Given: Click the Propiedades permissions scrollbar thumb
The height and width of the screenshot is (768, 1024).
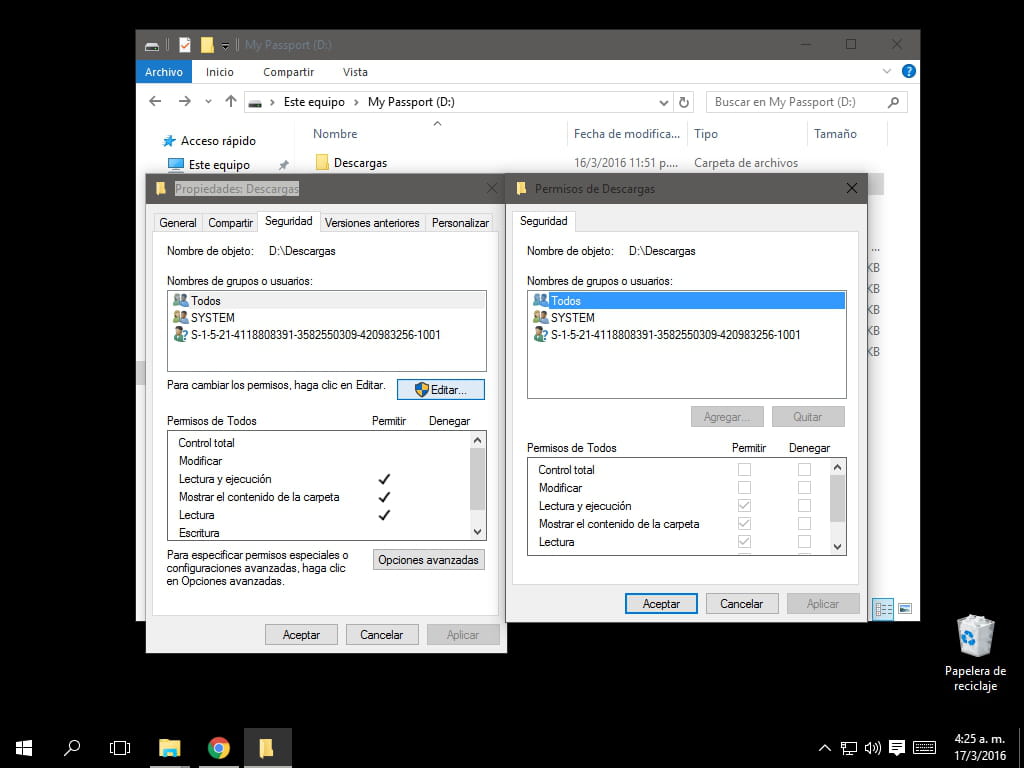Looking at the screenshot, I should 477,479.
